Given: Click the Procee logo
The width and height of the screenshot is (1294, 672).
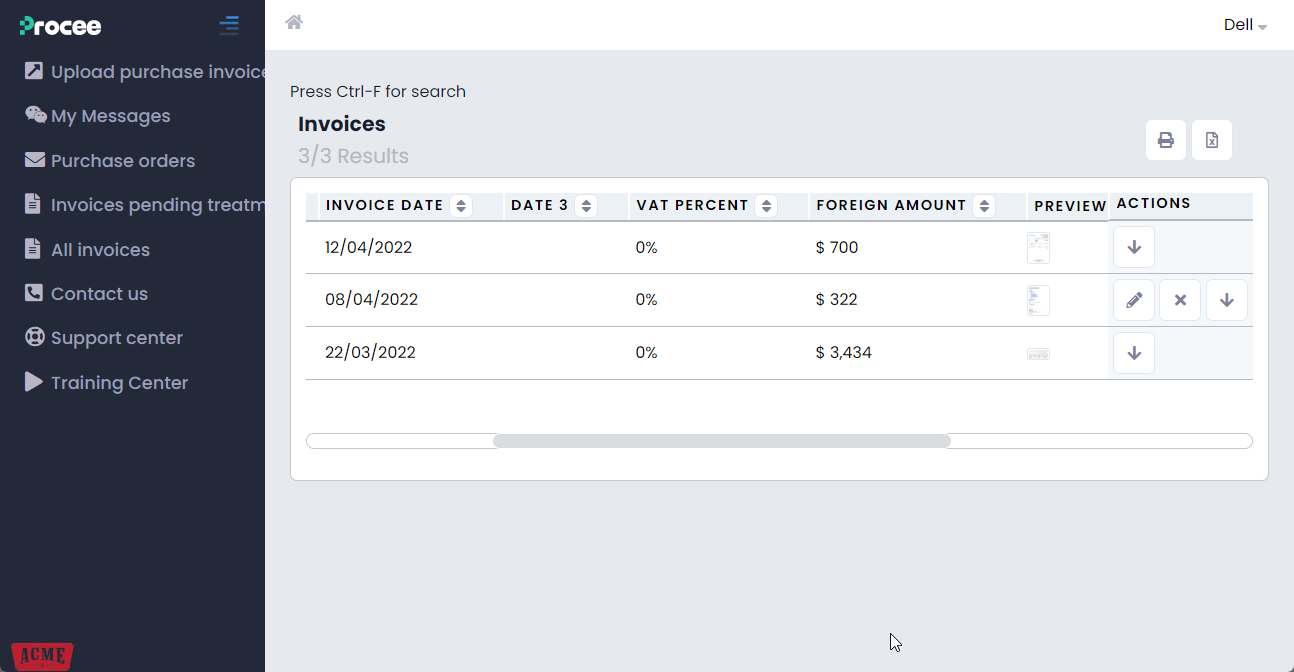Looking at the screenshot, I should (59, 26).
